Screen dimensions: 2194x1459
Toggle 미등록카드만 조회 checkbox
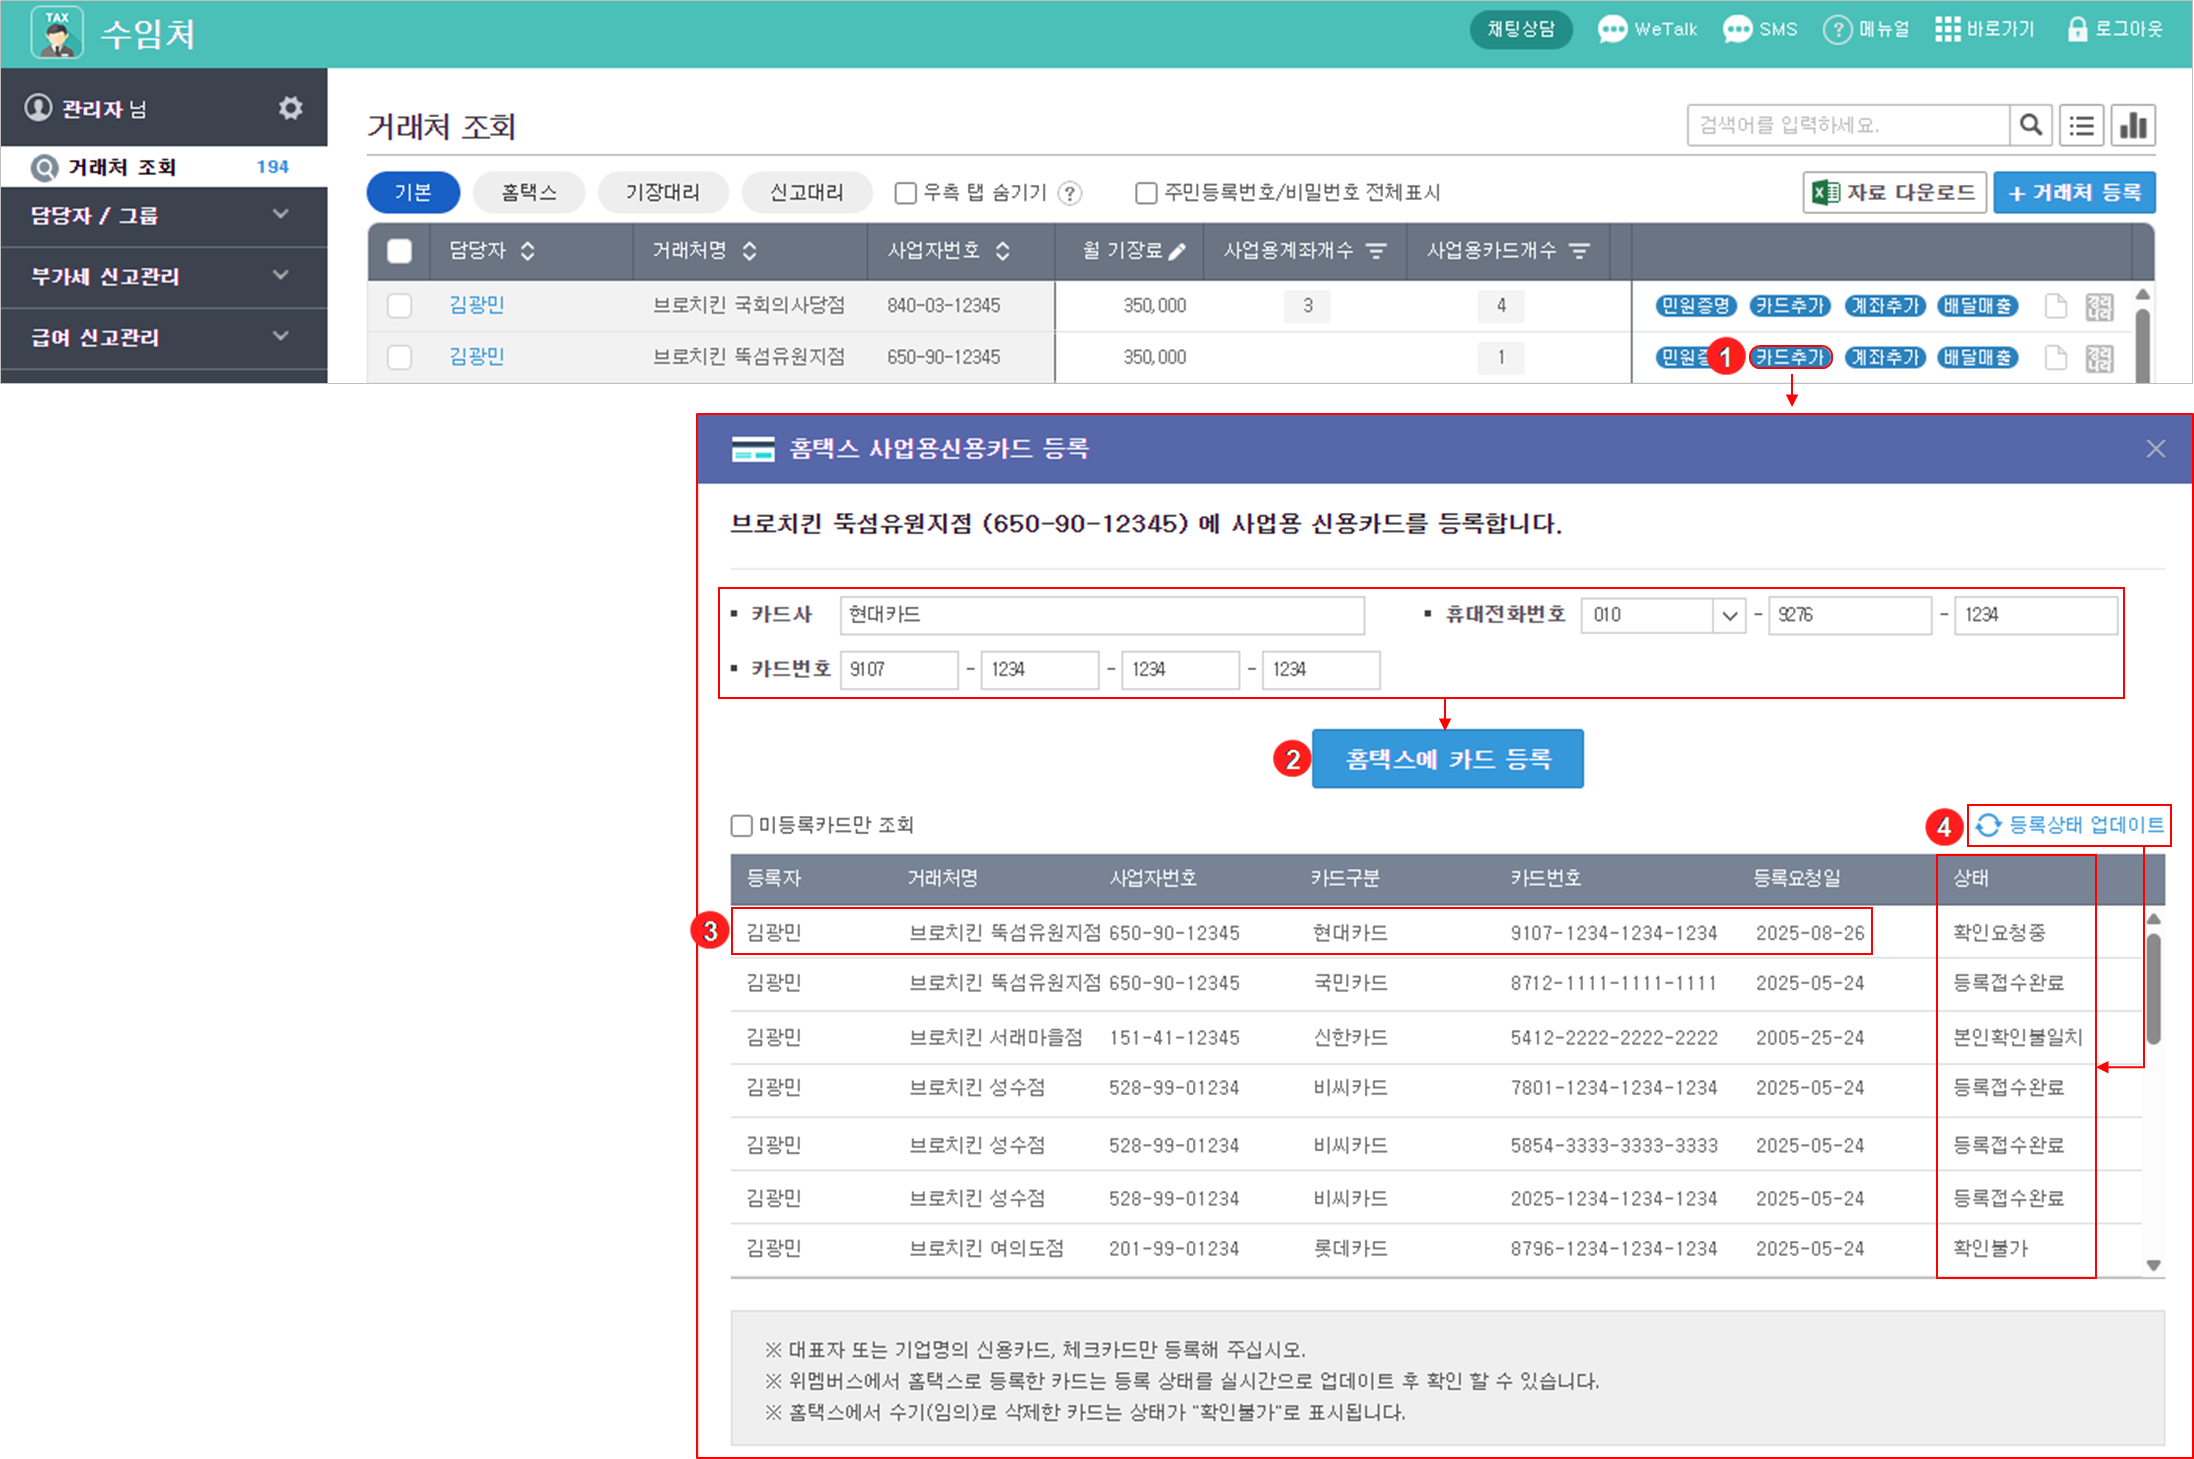coord(741,825)
